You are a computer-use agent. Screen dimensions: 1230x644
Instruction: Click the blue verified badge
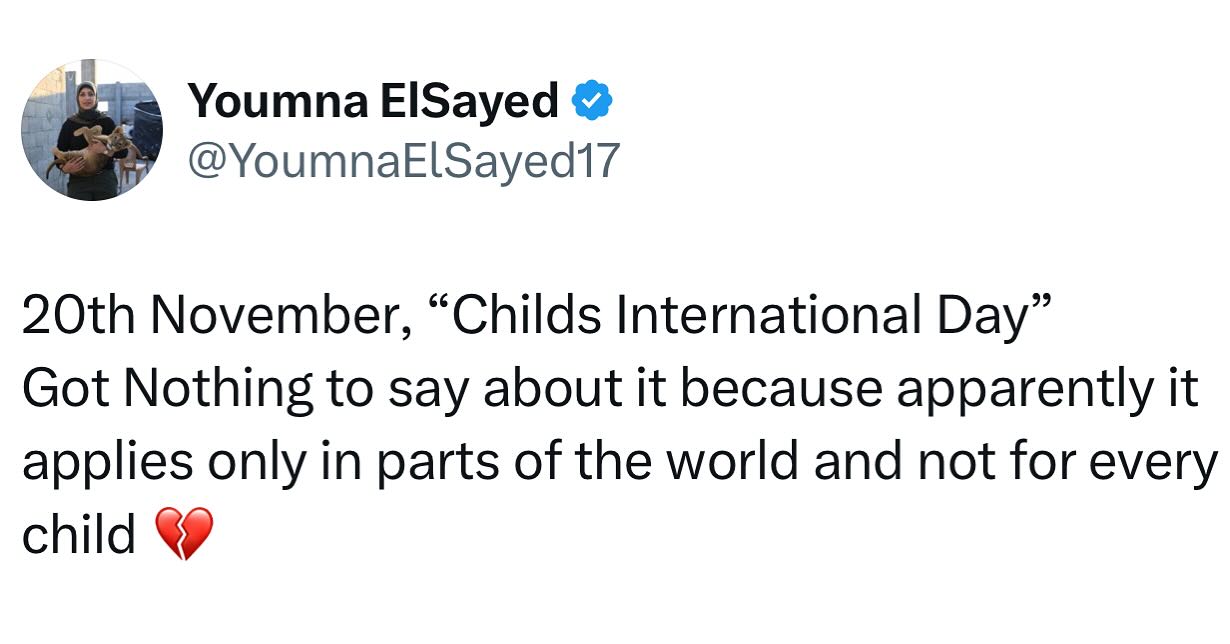click(x=592, y=102)
